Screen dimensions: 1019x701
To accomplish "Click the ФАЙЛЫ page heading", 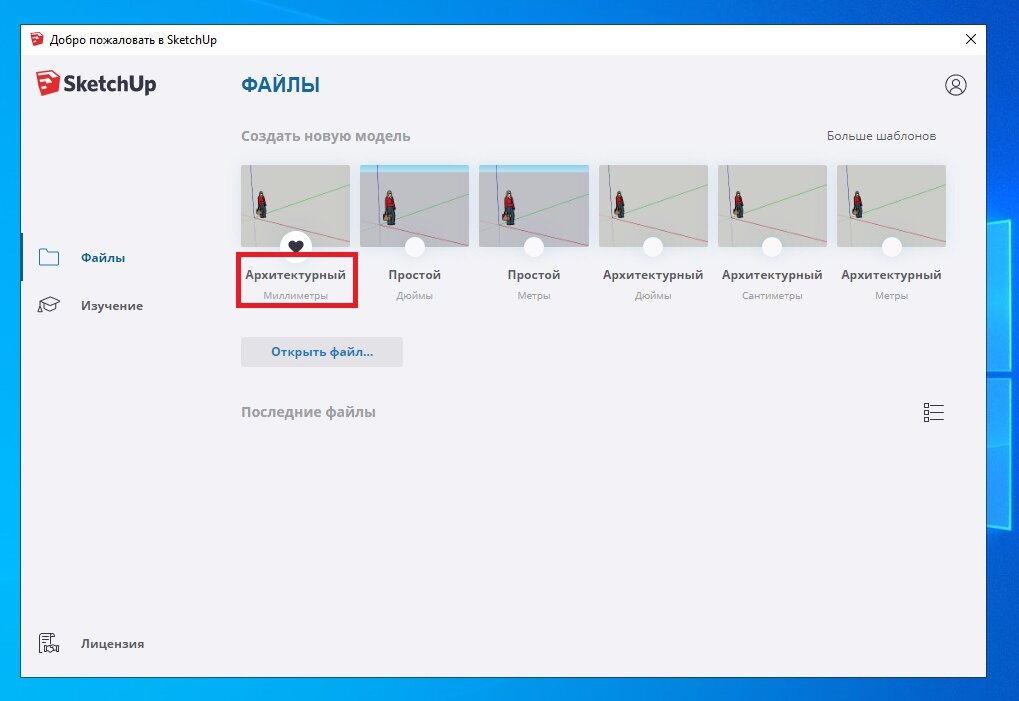I will coord(280,85).
